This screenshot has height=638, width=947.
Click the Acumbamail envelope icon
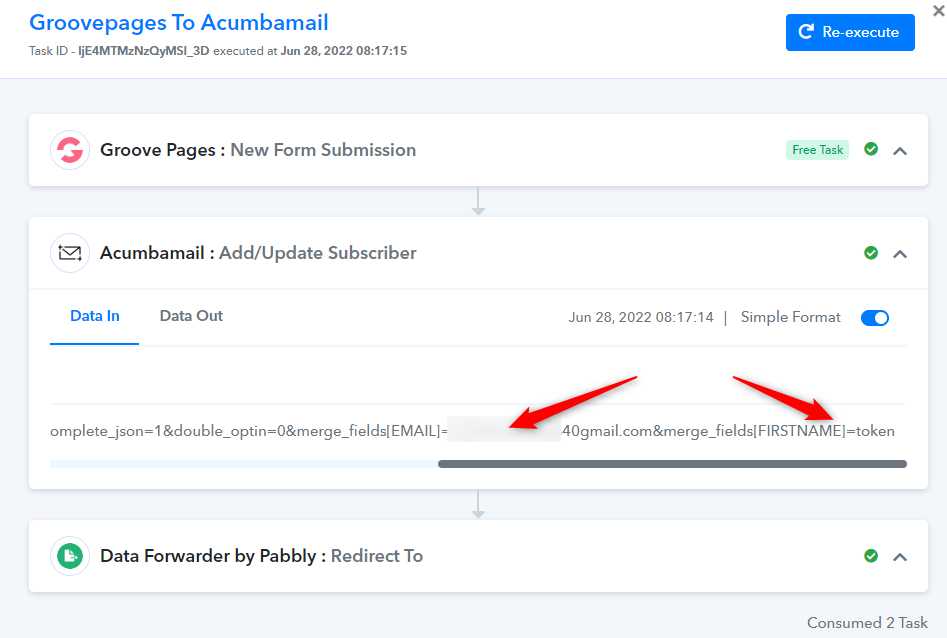pyautogui.click(x=70, y=254)
